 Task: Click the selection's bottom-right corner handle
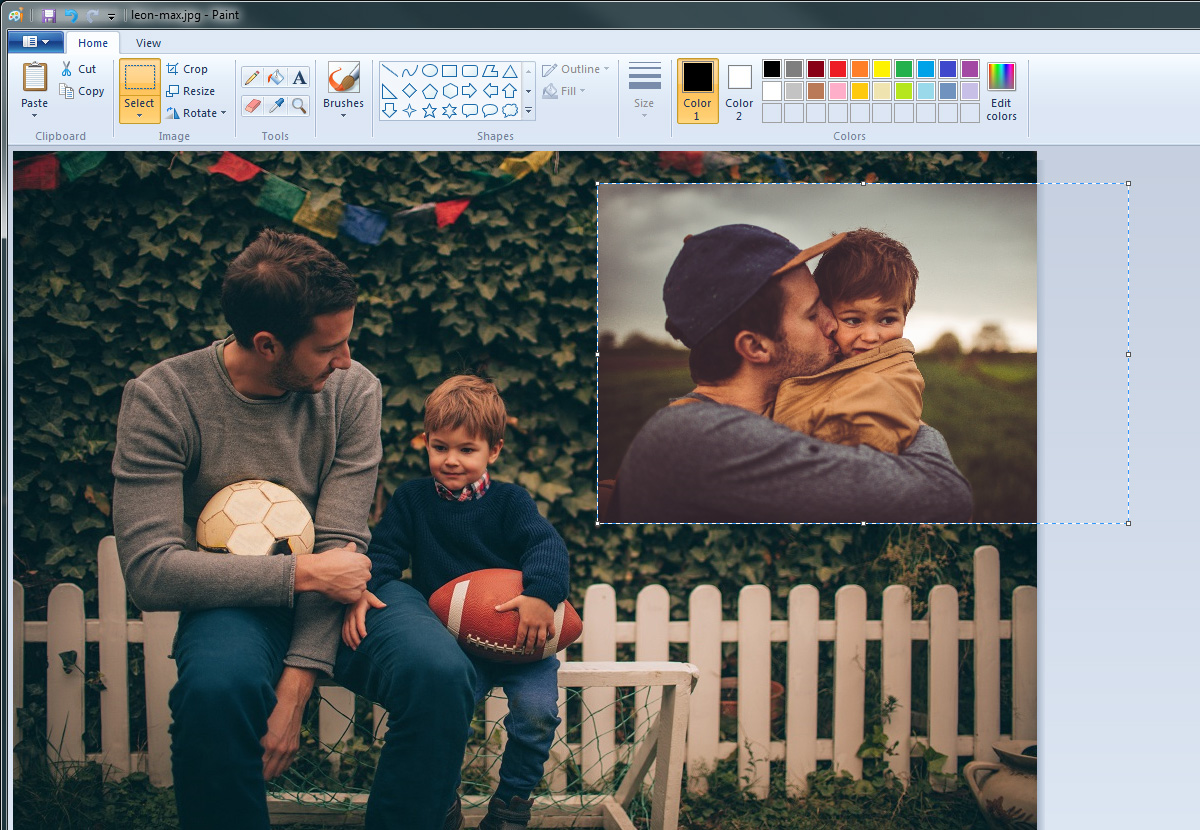[1129, 523]
